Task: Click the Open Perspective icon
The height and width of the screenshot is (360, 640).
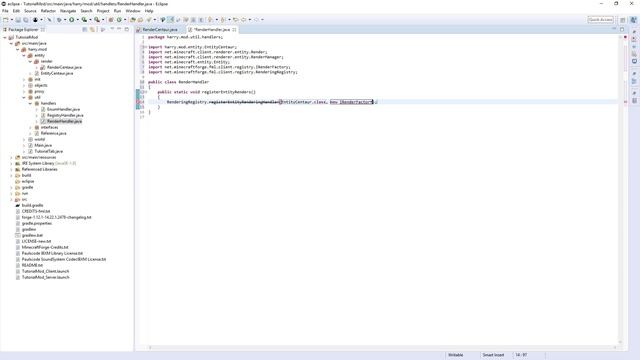Action: 623,20
